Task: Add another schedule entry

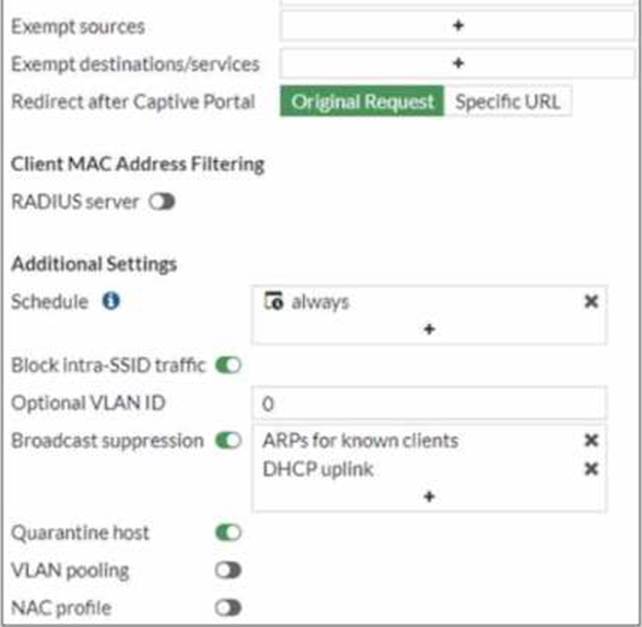Action: 429,328
